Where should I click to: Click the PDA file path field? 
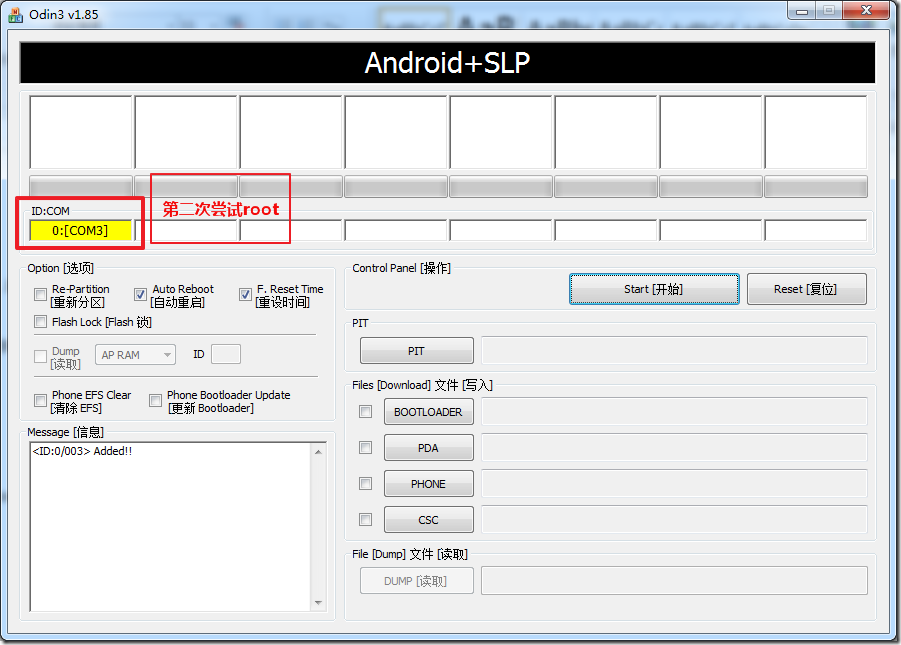(674, 448)
